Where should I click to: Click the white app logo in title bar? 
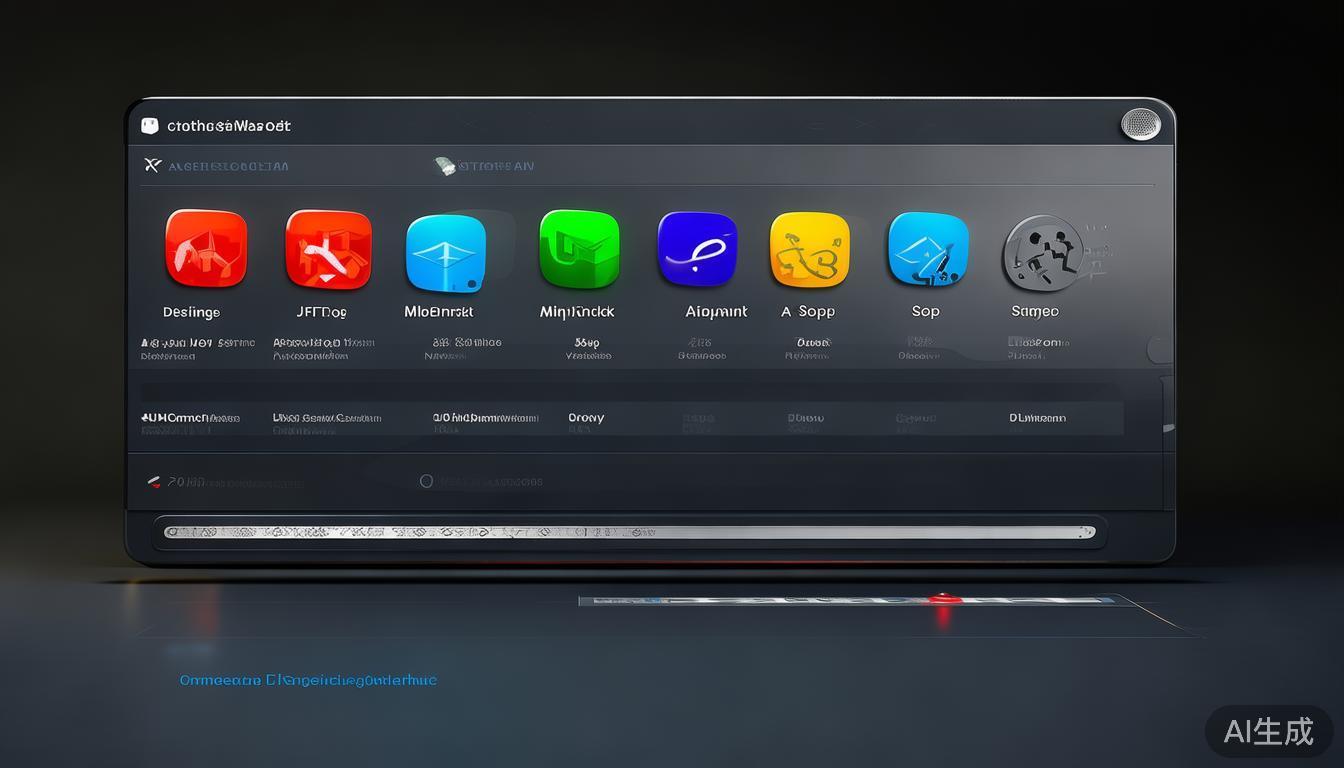pyautogui.click(x=150, y=126)
